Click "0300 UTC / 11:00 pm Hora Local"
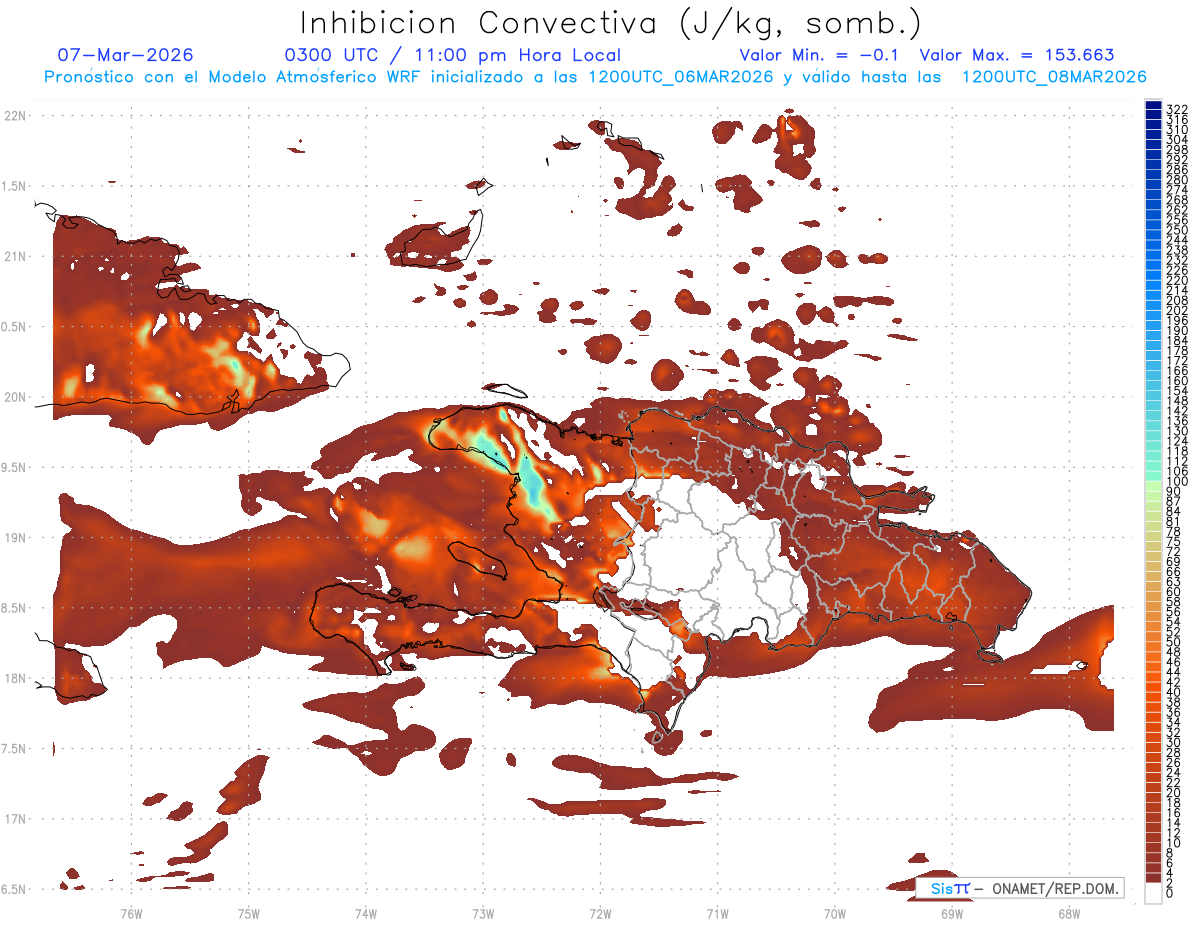This screenshot has width=1200, height=927. (x=453, y=55)
